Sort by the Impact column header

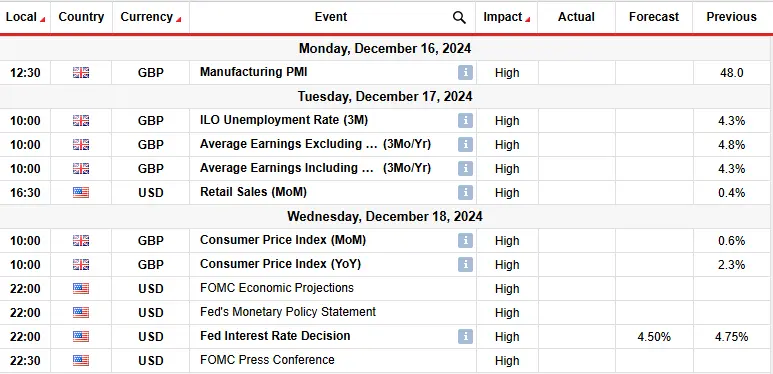click(506, 17)
